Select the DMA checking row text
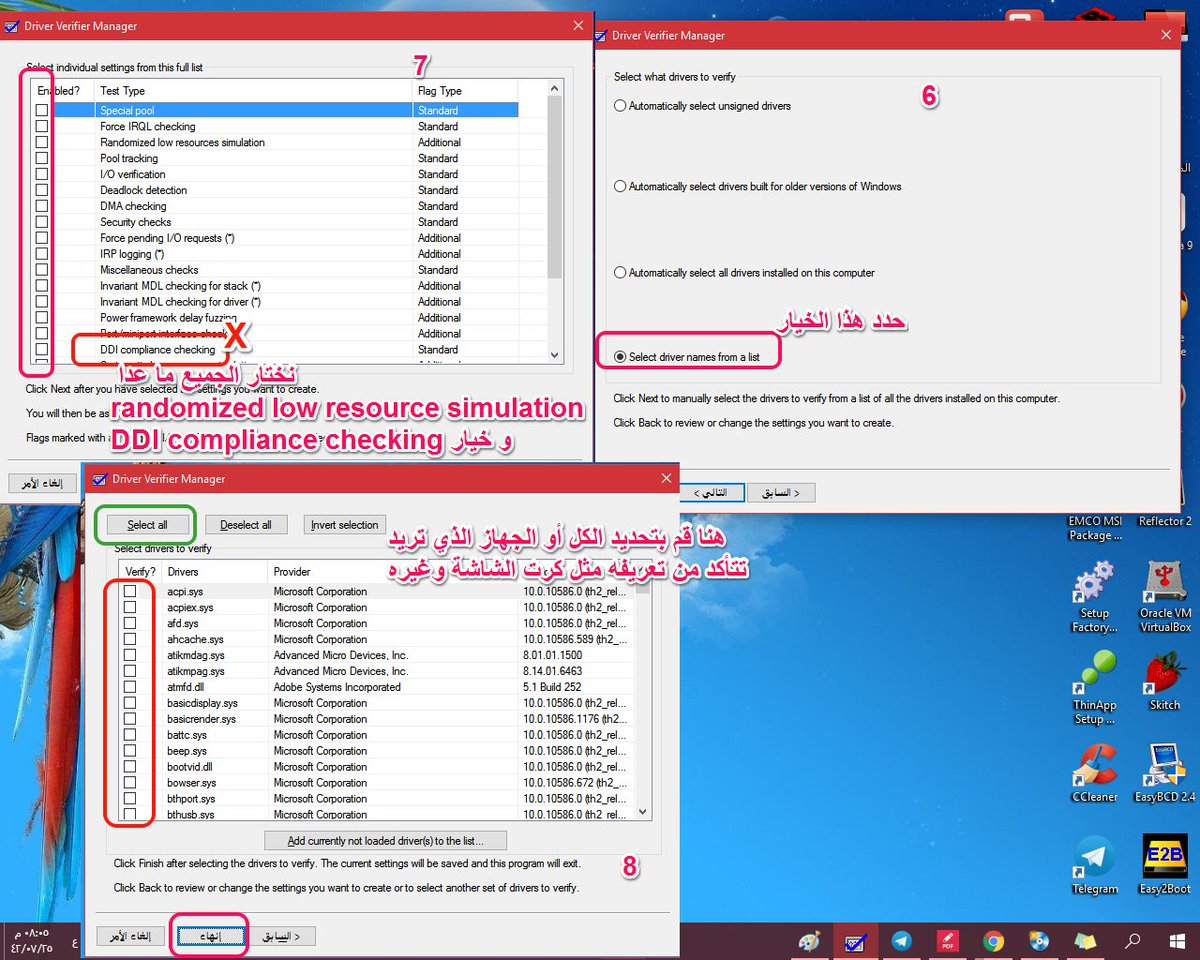Screen dimensions: 1200x960 point(133,206)
